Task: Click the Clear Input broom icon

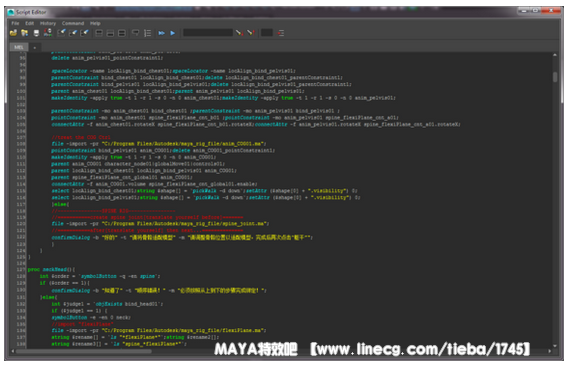Action: pyautogui.click(x=73, y=33)
